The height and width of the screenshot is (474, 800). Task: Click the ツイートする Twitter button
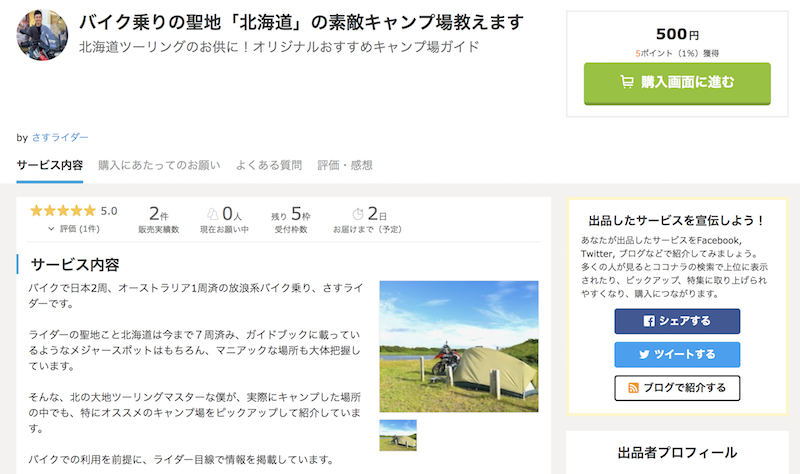[677, 354]
